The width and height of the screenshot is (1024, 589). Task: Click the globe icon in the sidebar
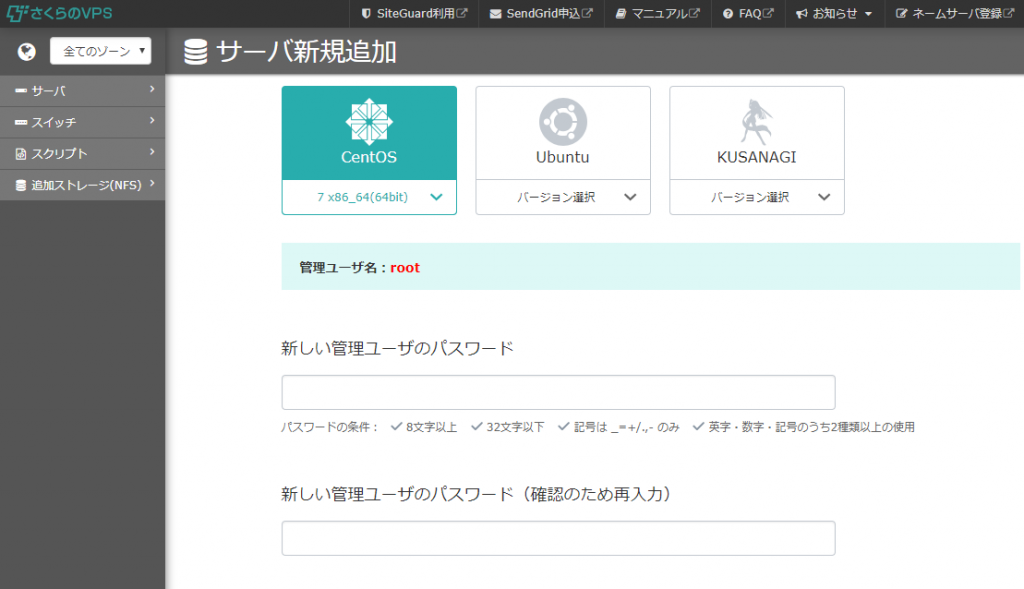(25, 50)
